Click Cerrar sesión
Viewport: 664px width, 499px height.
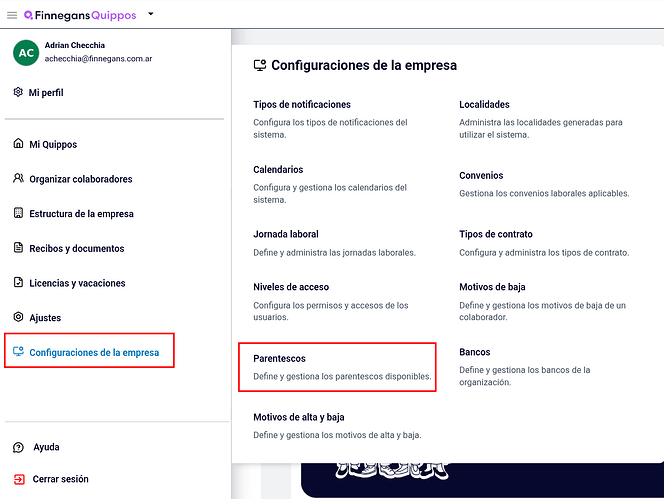click(x=61, y=479)
